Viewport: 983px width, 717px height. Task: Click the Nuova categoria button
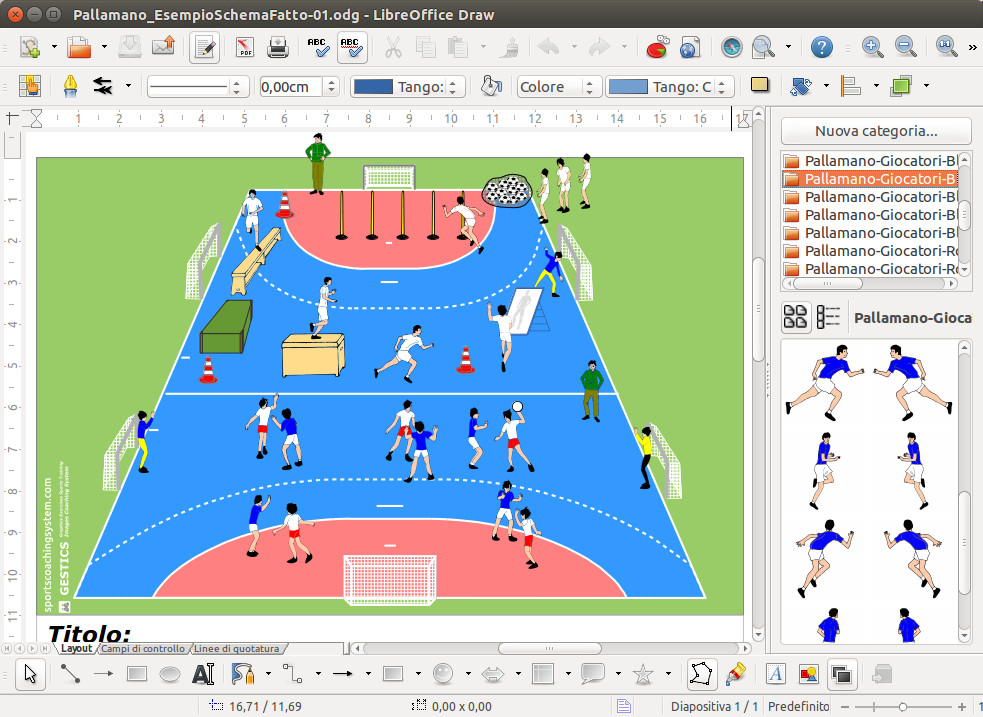(x=876, y=131)
